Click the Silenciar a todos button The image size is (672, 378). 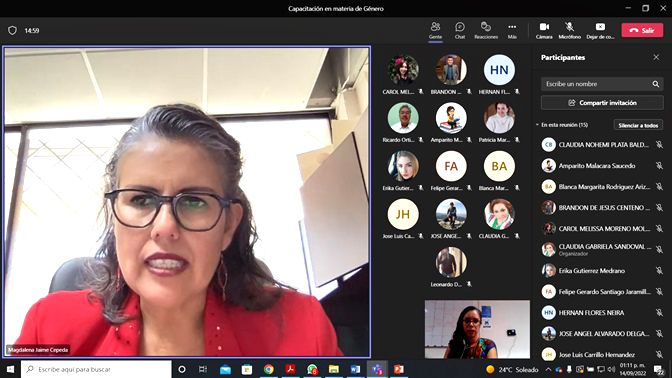[638, 125]
